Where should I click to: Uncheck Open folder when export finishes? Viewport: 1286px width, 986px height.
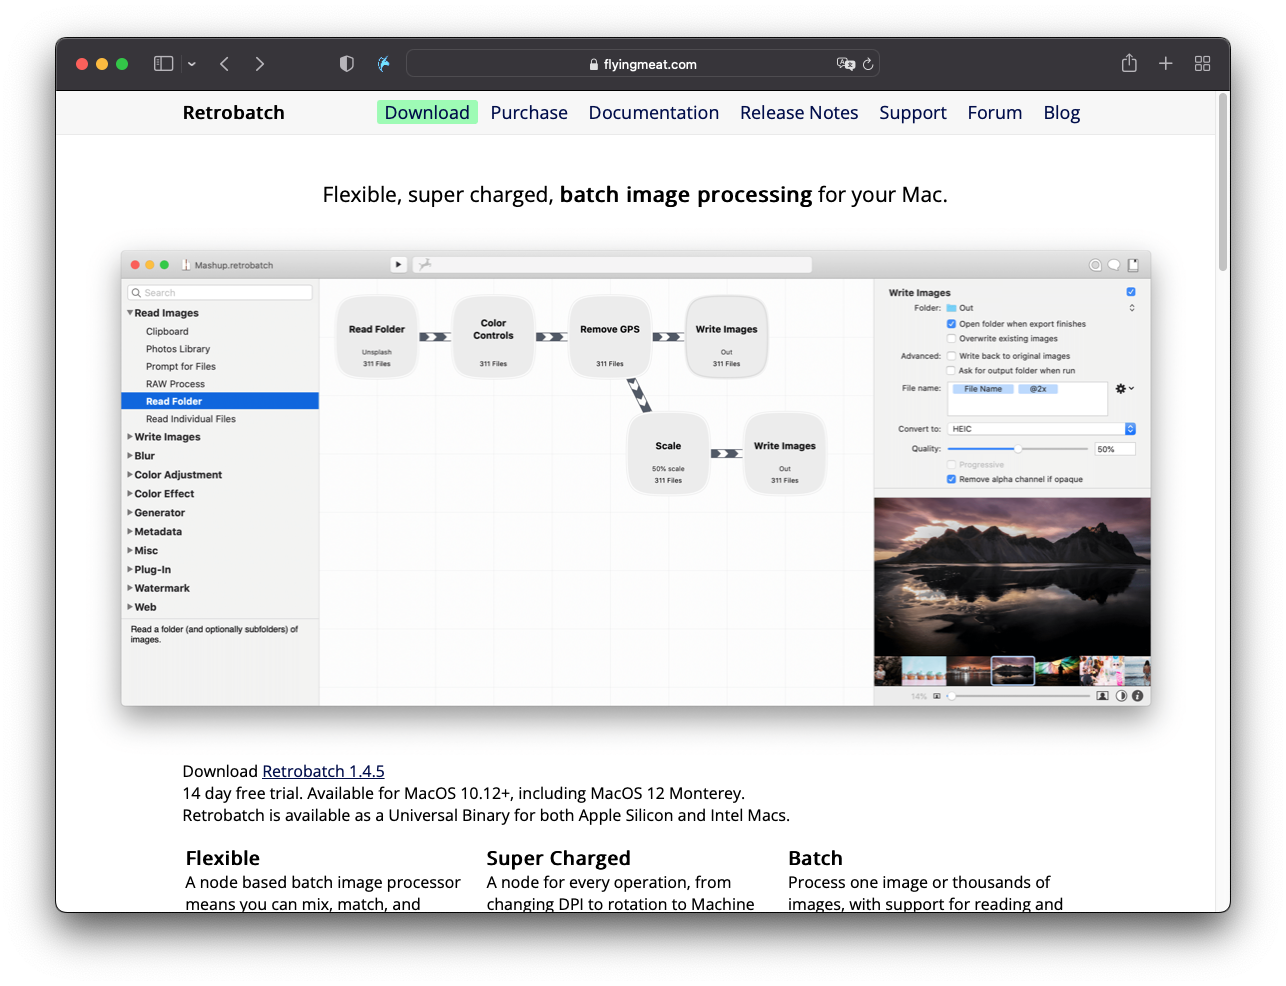coord(951,324)
